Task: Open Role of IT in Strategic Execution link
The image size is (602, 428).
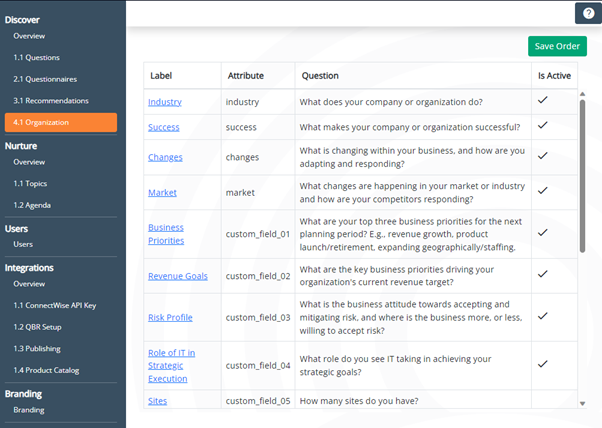Action: (171, 365)
